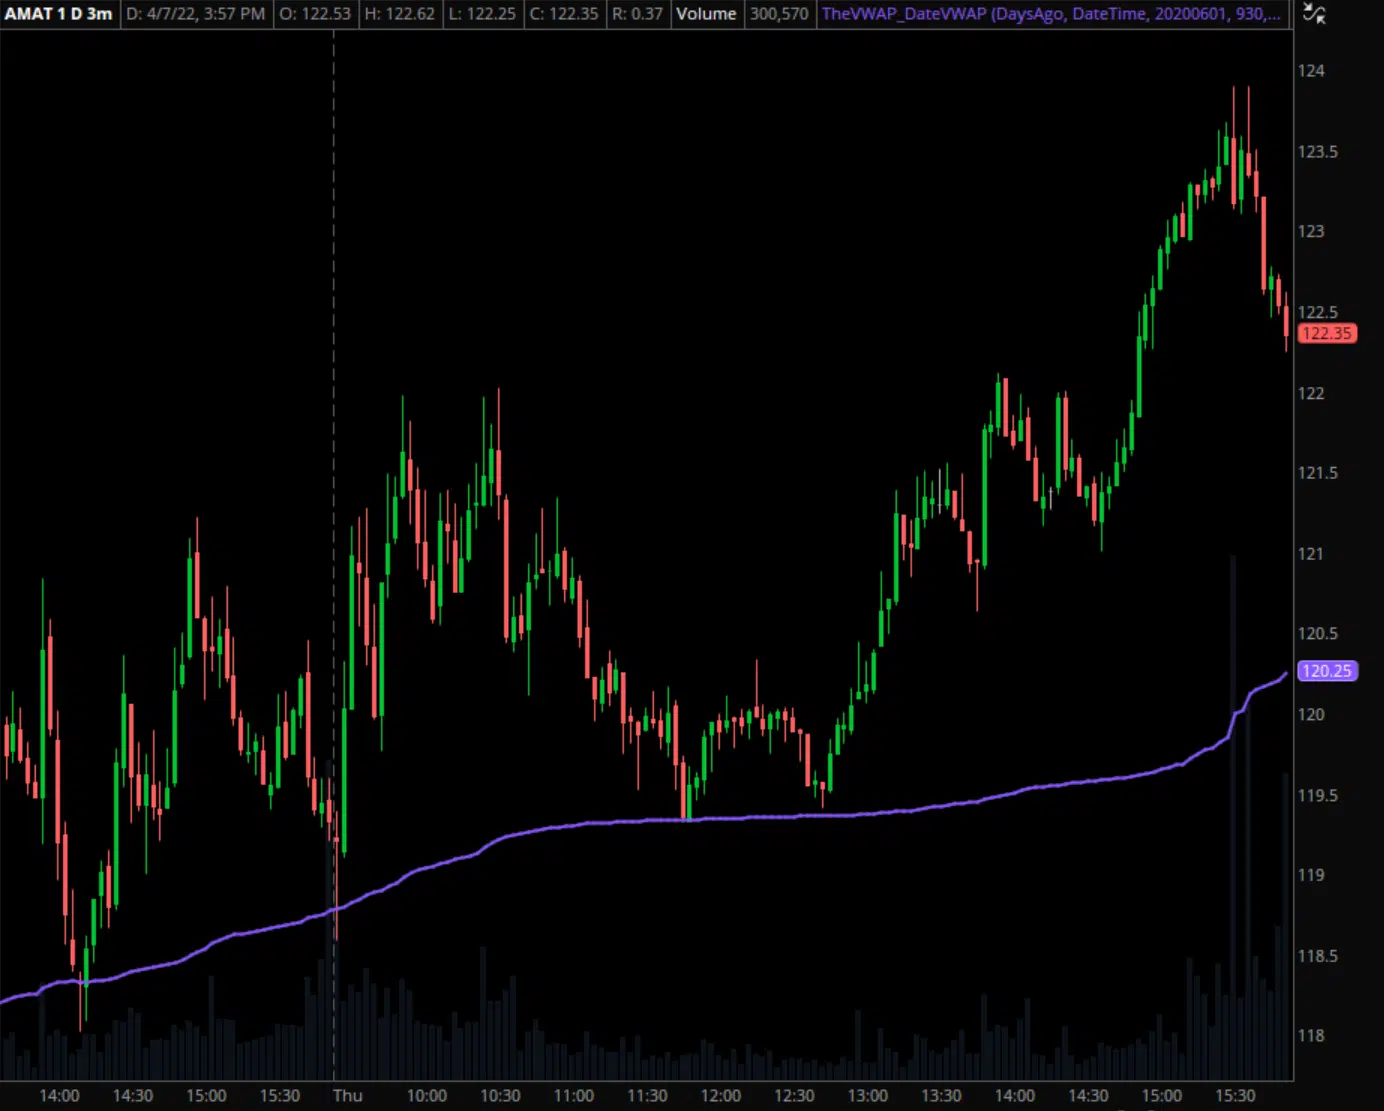Click the 13:30 time axis label

(x=941, y=1096)
